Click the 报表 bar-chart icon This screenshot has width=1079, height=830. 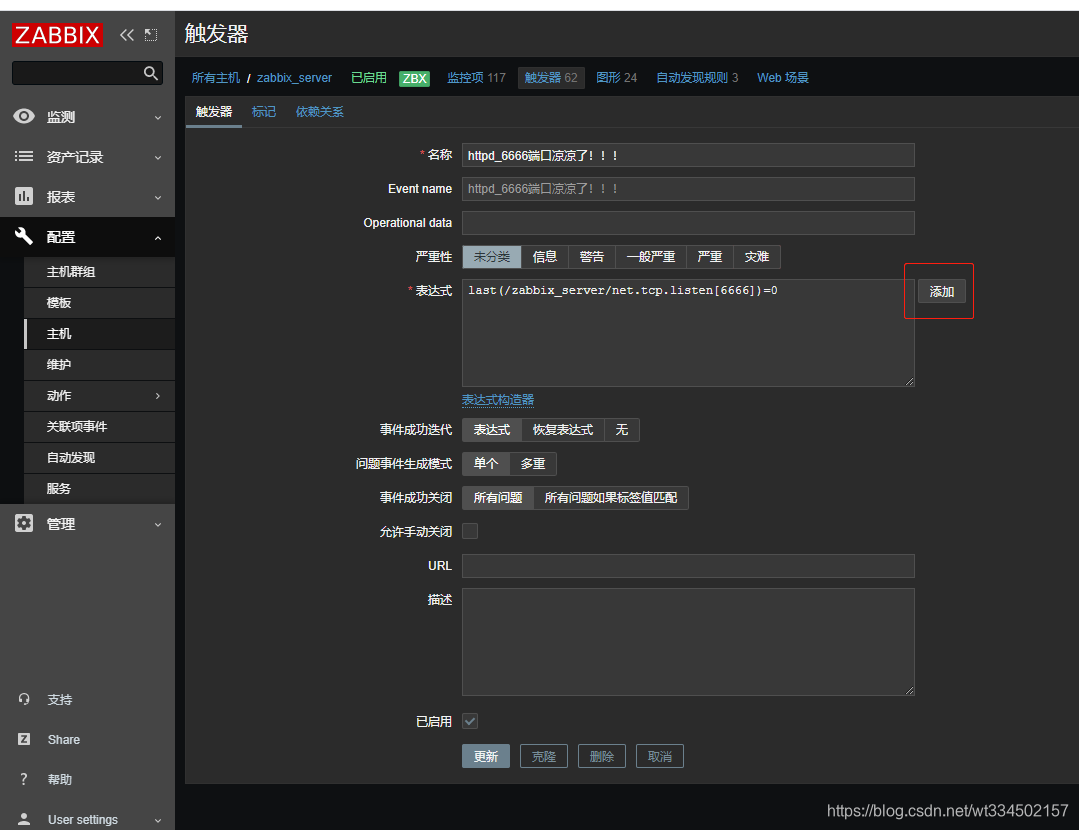click(24, 196)
